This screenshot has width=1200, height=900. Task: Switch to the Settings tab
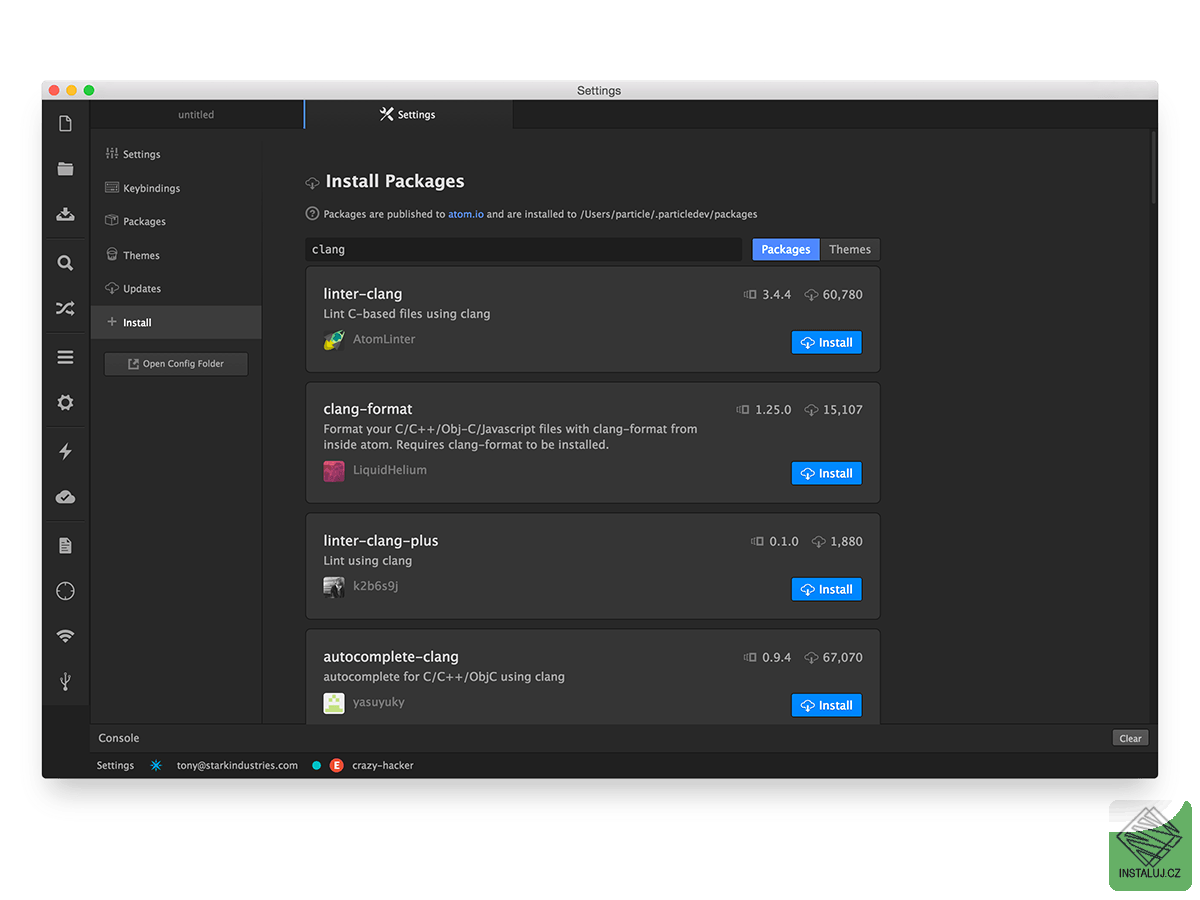coord(408,114)
